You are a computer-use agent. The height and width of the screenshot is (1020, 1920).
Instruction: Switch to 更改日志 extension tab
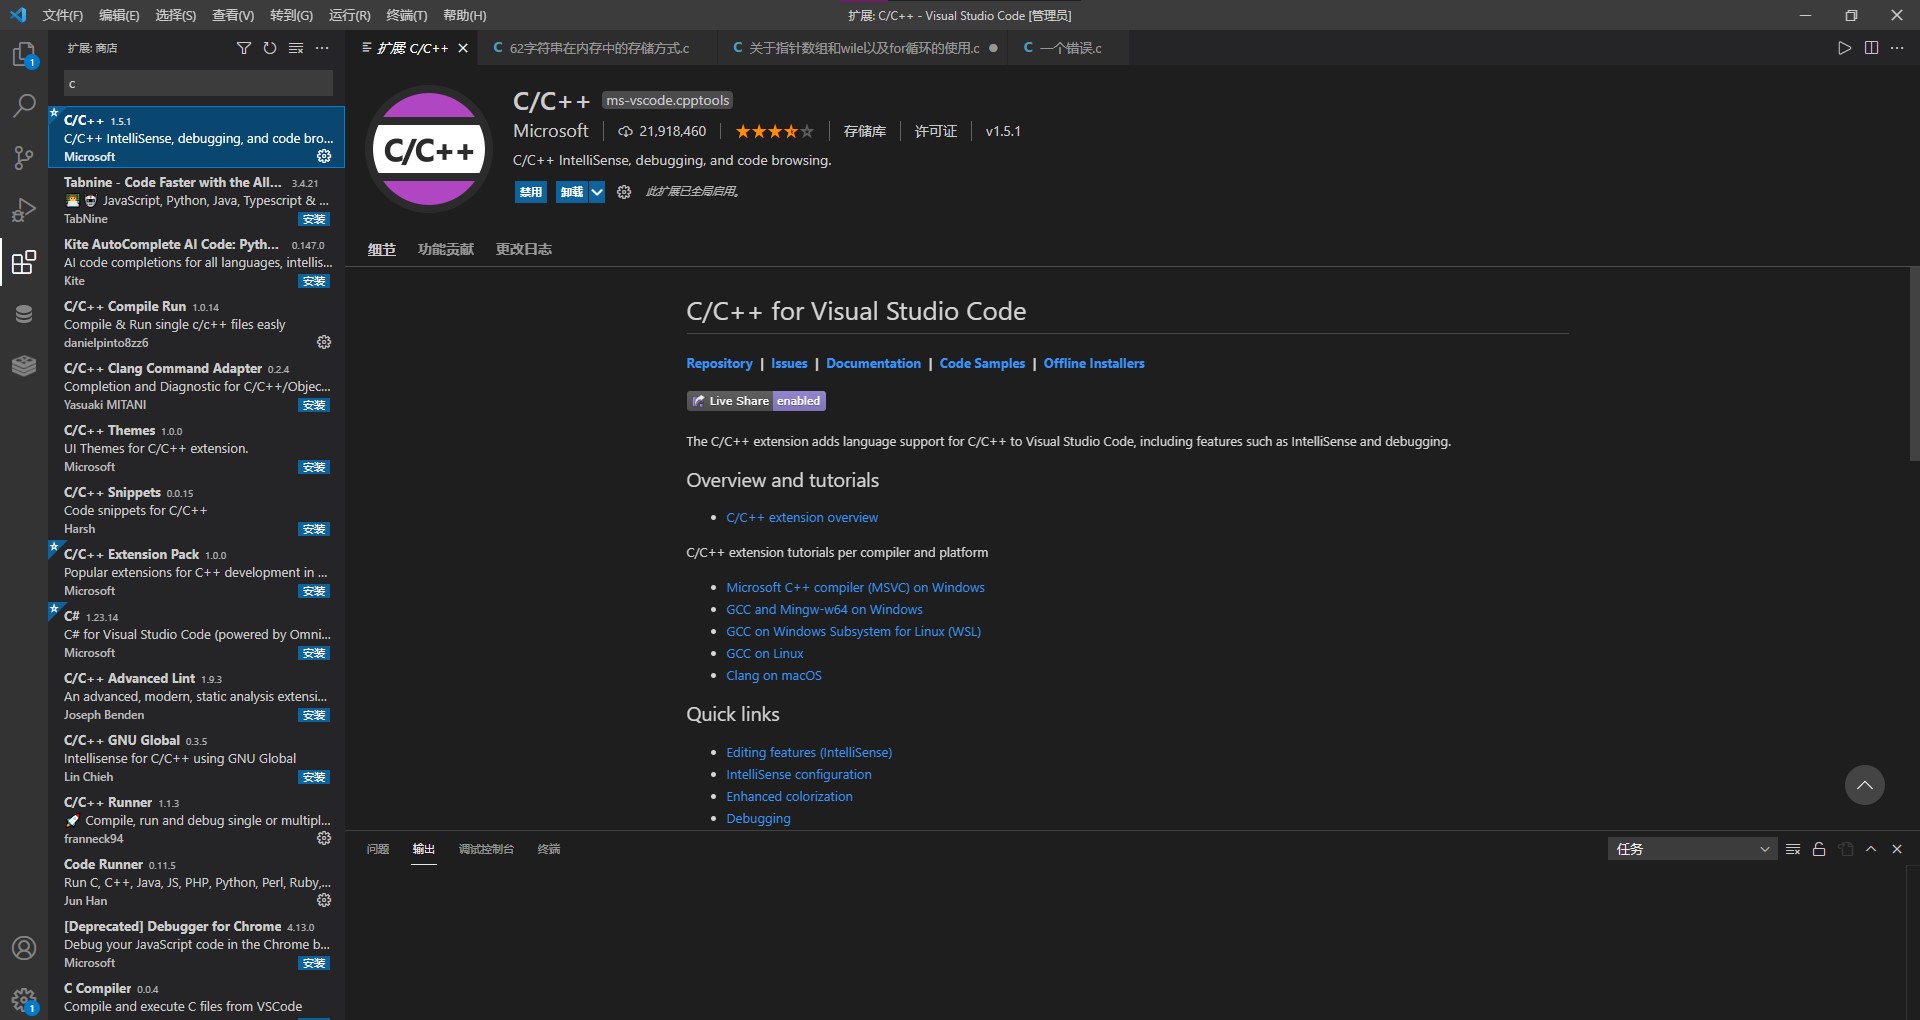pyautogui.click(x=524, y=249)
